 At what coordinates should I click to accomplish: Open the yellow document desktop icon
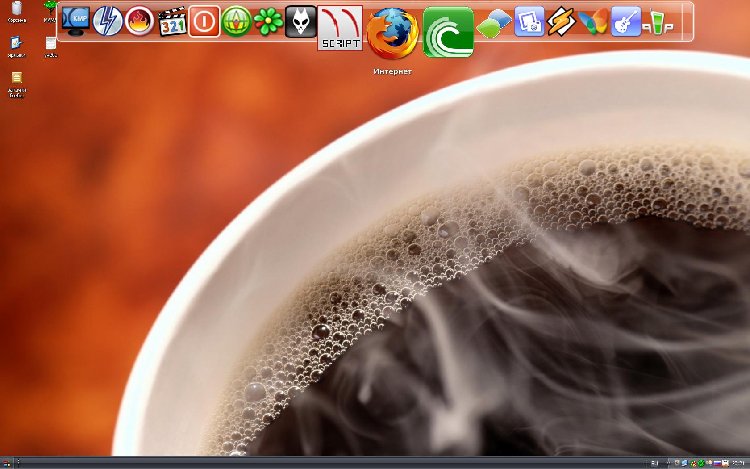click(17, 85)
